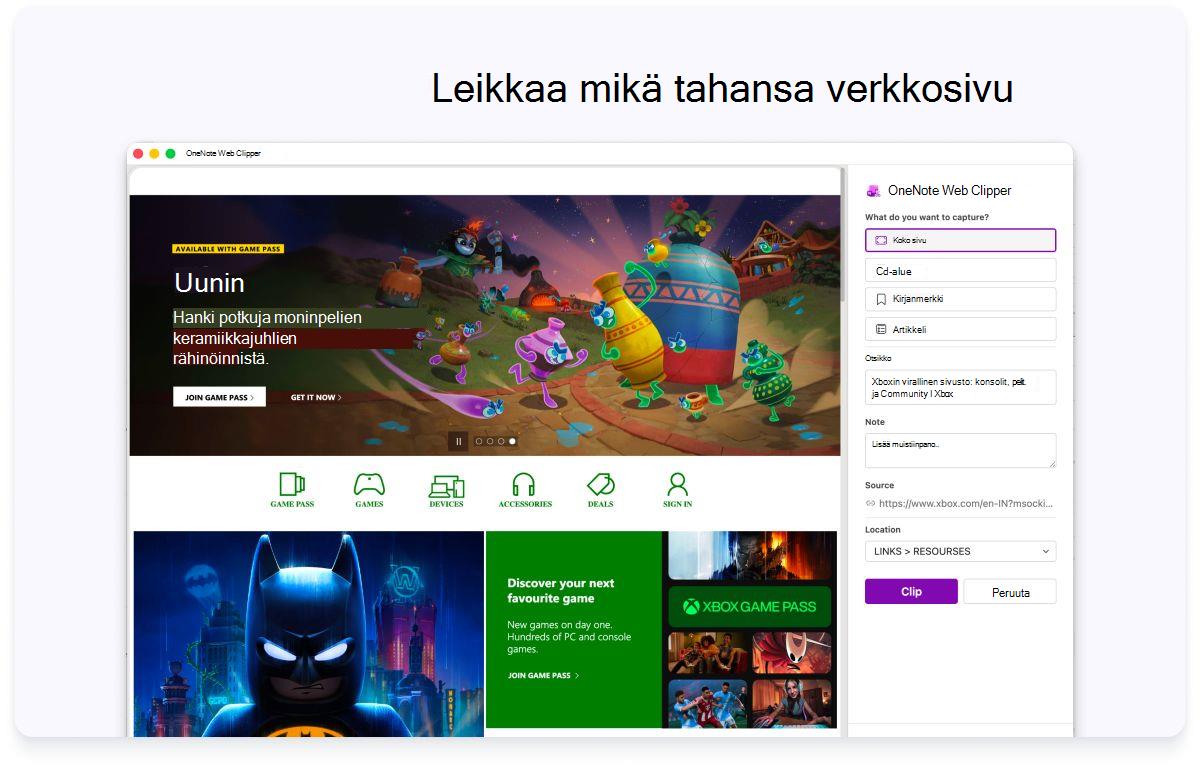Choose the Artikkeli capture option

point(960,329)
